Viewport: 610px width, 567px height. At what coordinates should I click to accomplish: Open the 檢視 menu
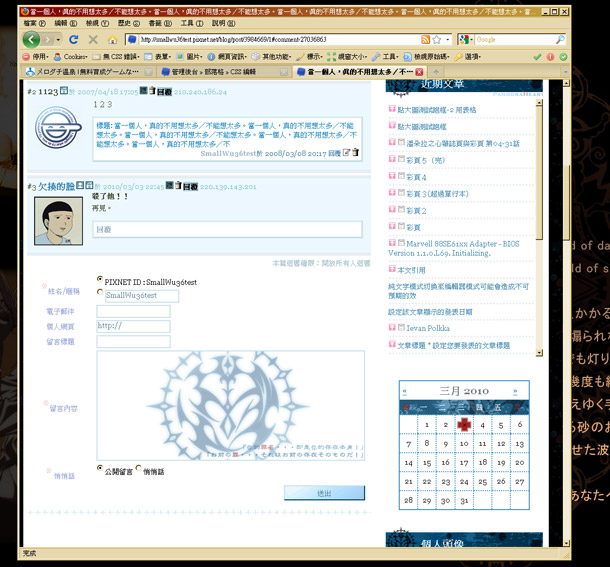click(x=97, y=23)
